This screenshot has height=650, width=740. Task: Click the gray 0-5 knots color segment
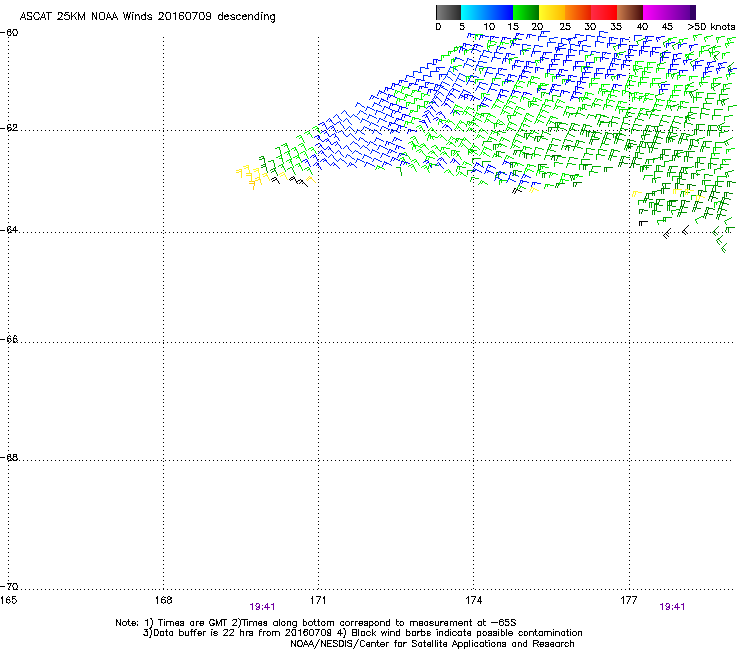click(x=448, y=12)
